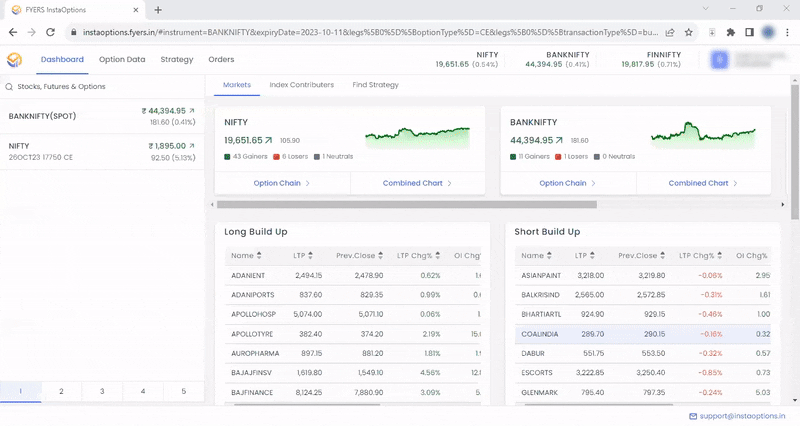Select GLENMARK row in Short Build Up
Image resolution: width=800 pixels, height=426 pixels.
tap(643, 393)
